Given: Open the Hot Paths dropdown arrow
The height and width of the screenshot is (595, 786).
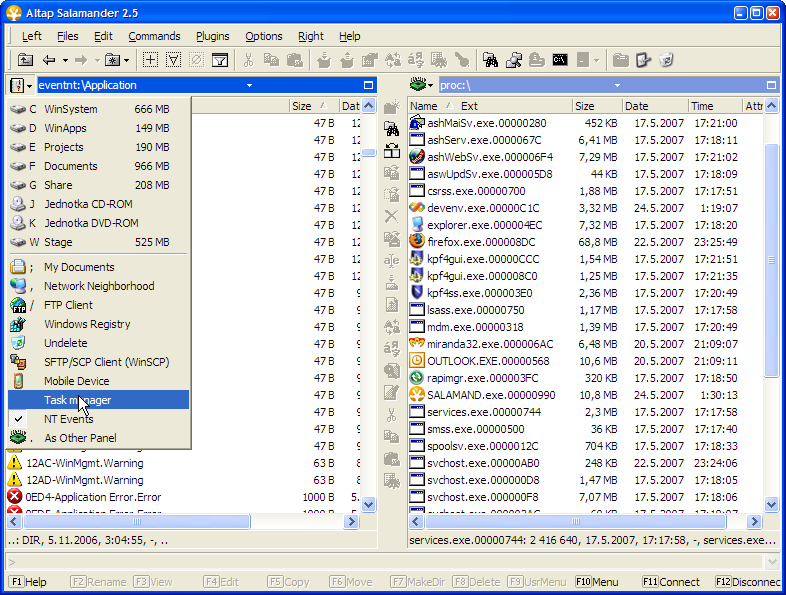Looking at the screenshot, I should 127,61.
